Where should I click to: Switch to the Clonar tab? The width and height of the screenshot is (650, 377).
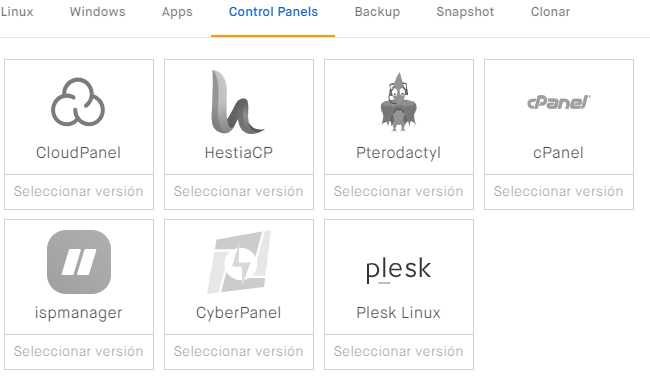551,12
